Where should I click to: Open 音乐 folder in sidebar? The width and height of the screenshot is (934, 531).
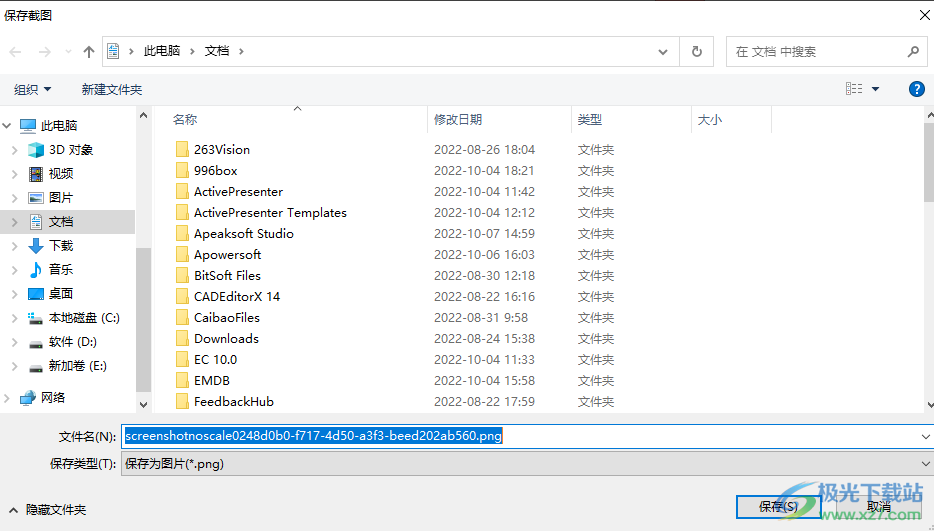[61, 269]
